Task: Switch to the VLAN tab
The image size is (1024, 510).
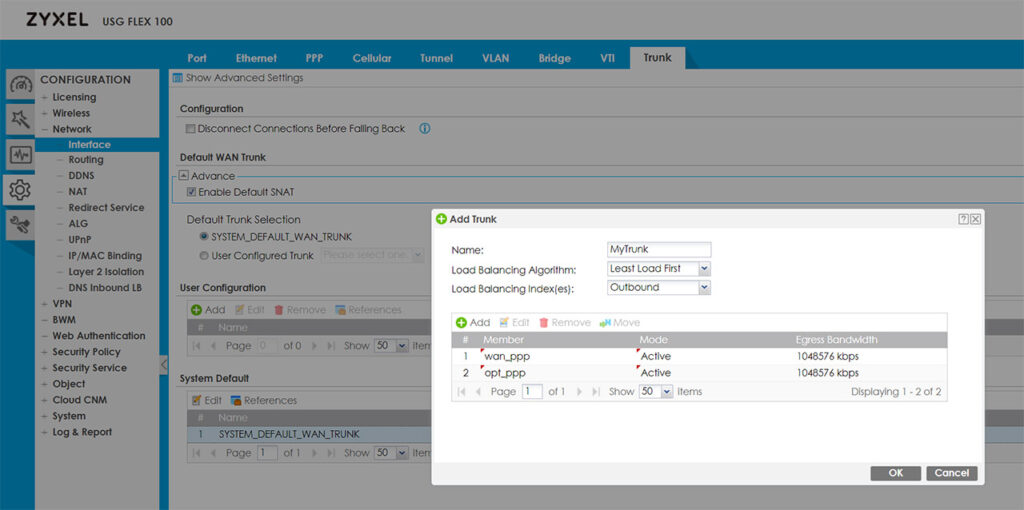Action: click(495, 58)
